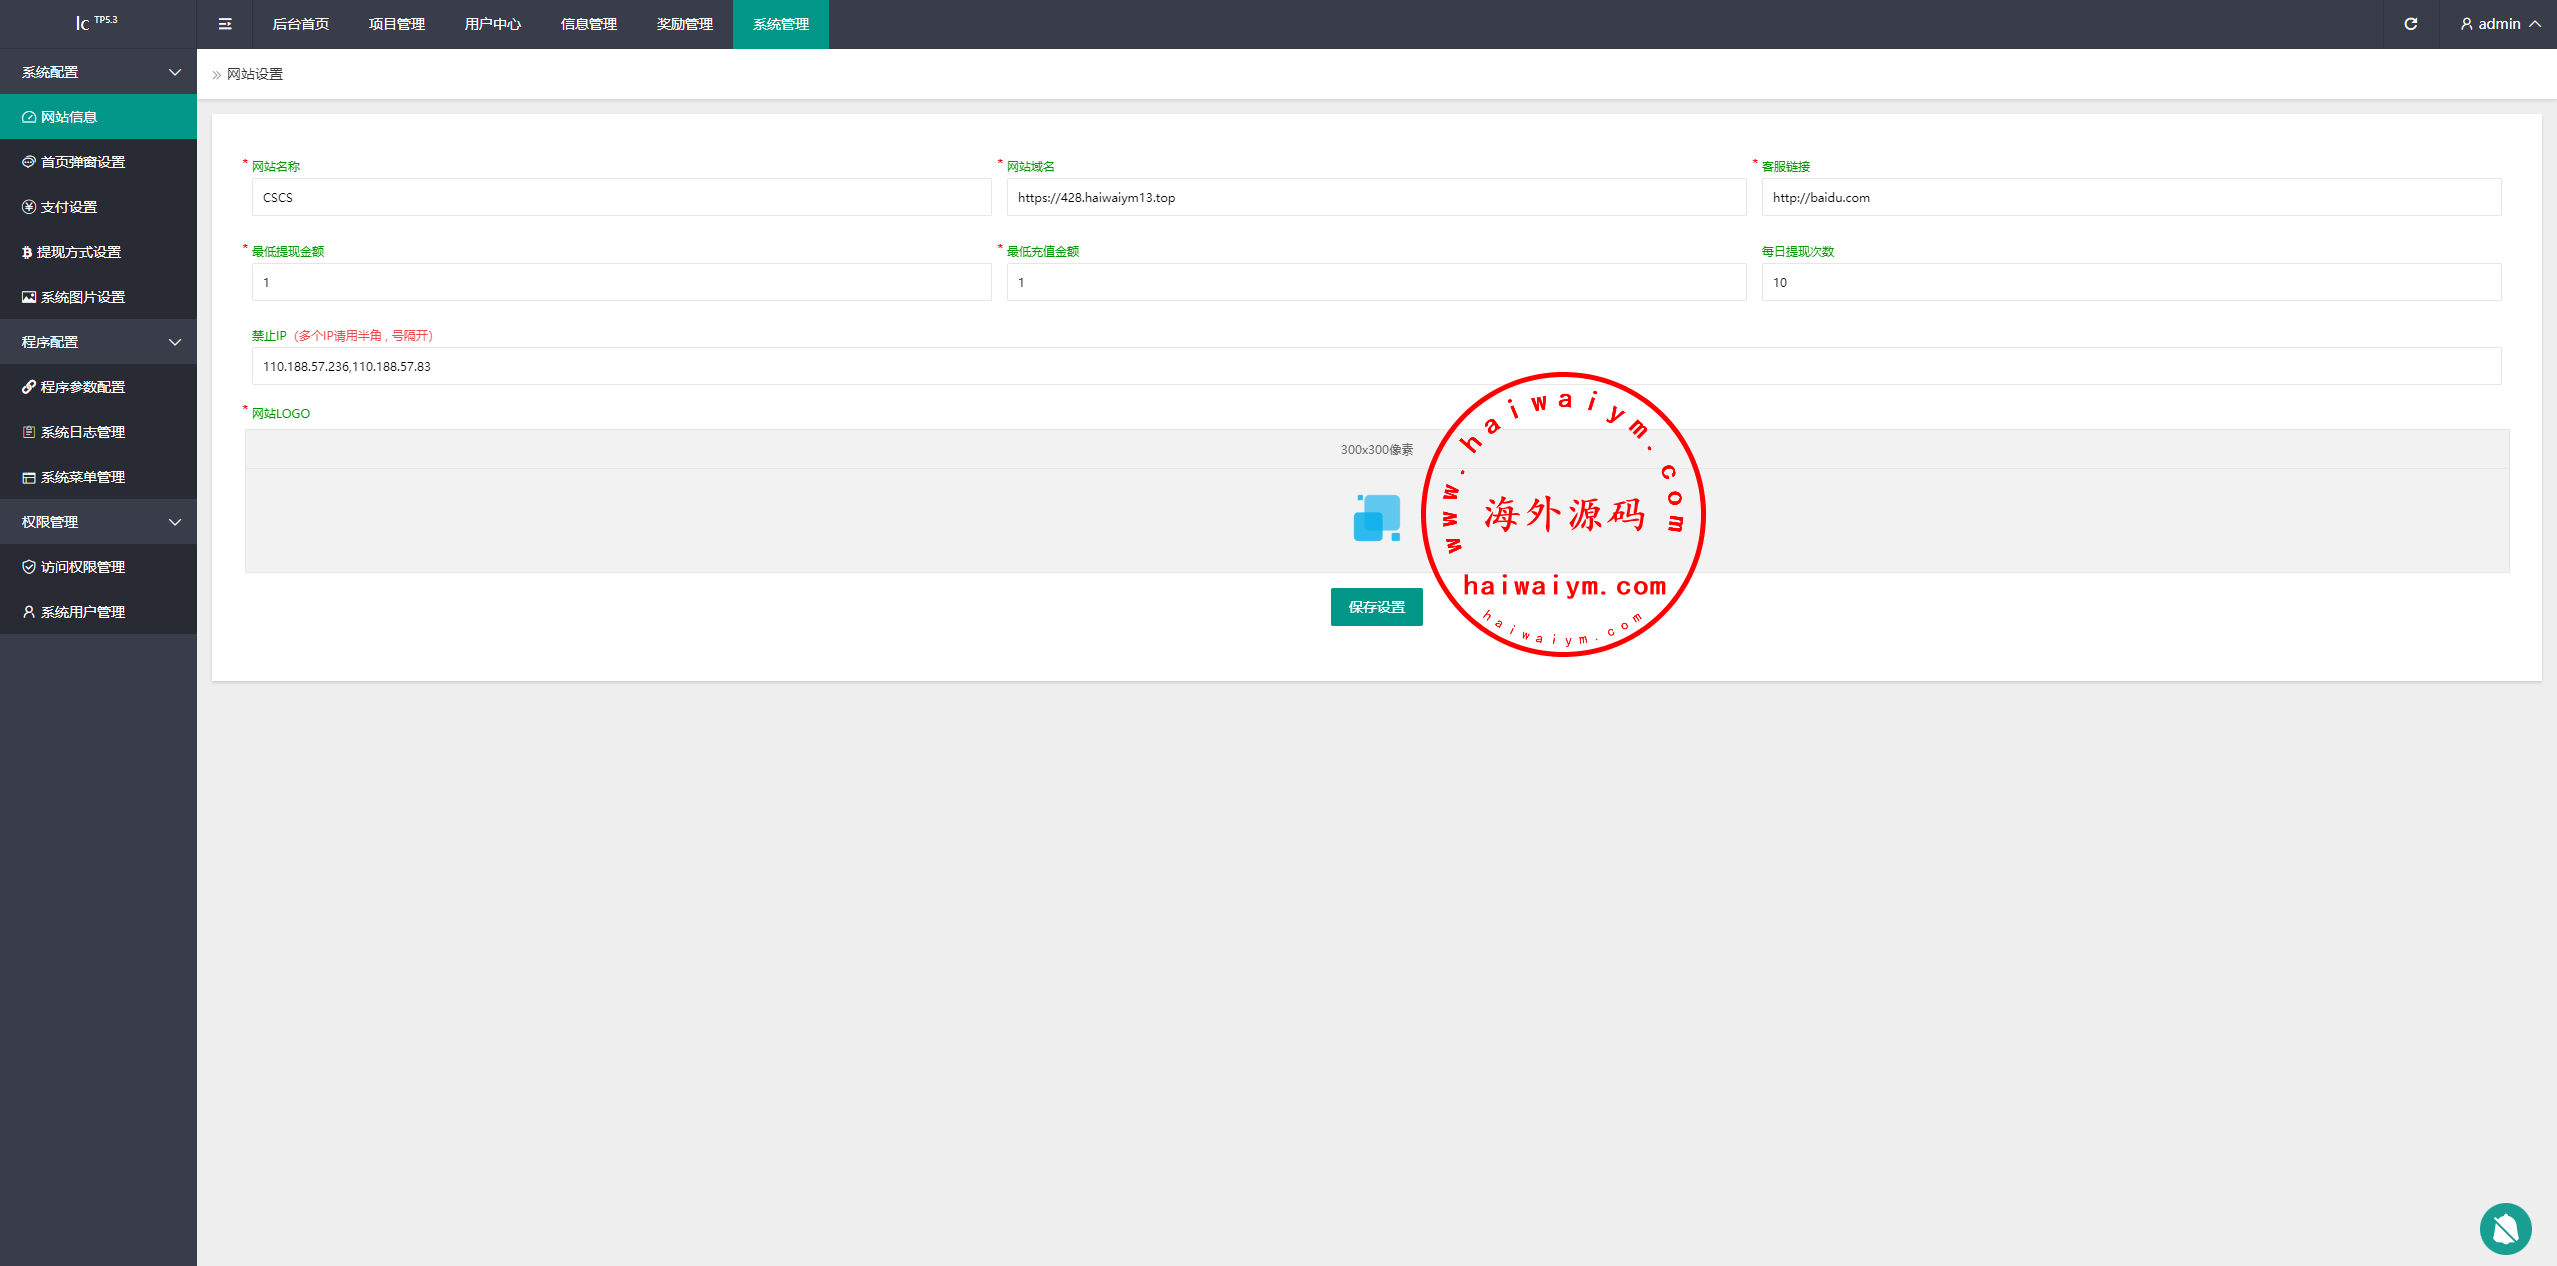Open 系统用户管理 user management item

(x=82, y=612)
